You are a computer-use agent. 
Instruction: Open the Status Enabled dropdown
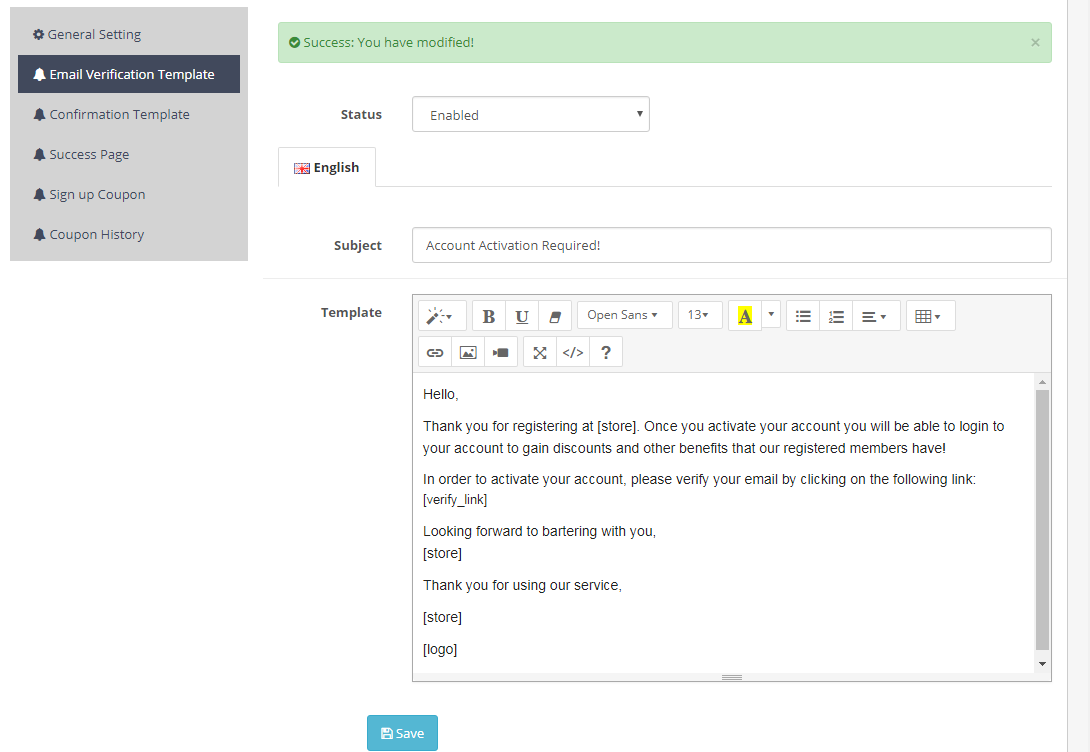(531, 114)
